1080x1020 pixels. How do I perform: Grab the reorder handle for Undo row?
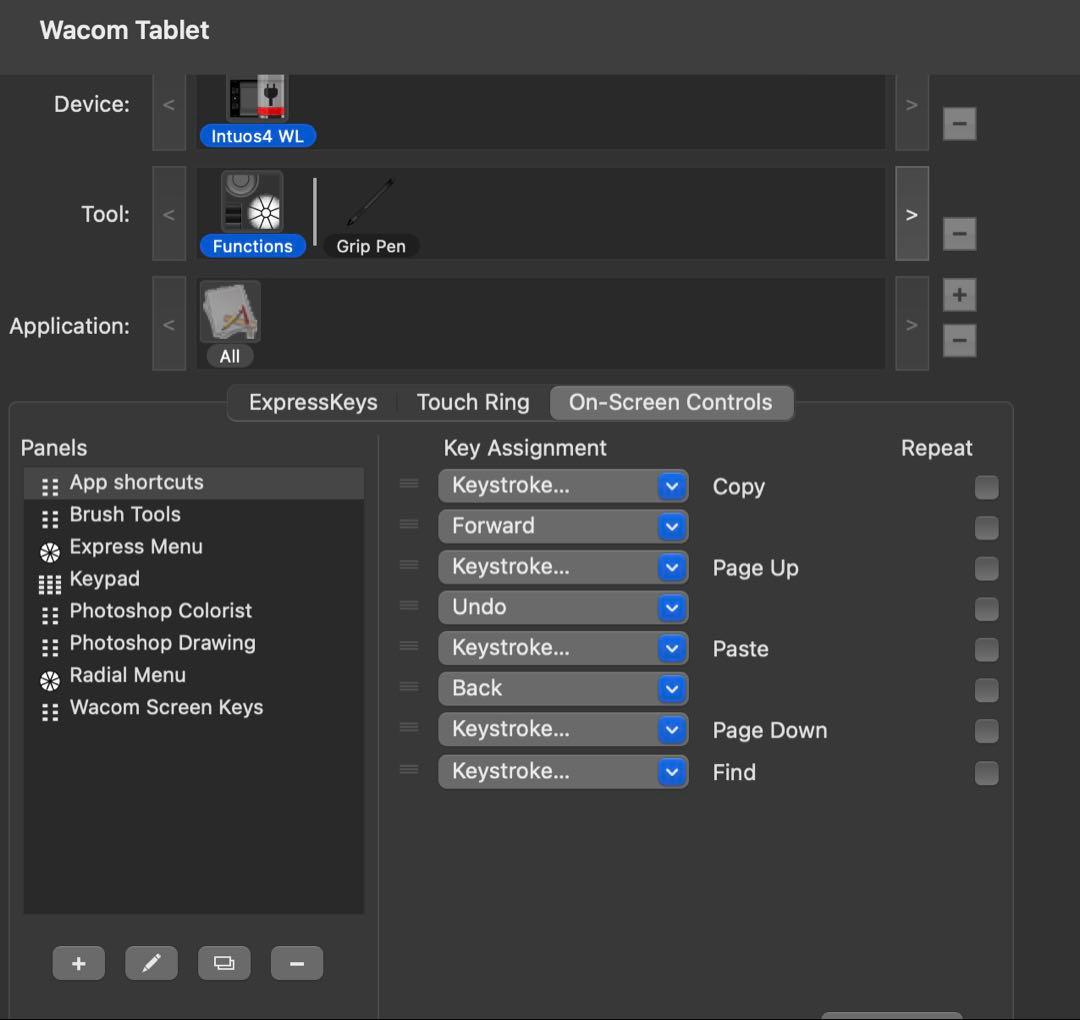pyautogui.click(x=409, y=605)
